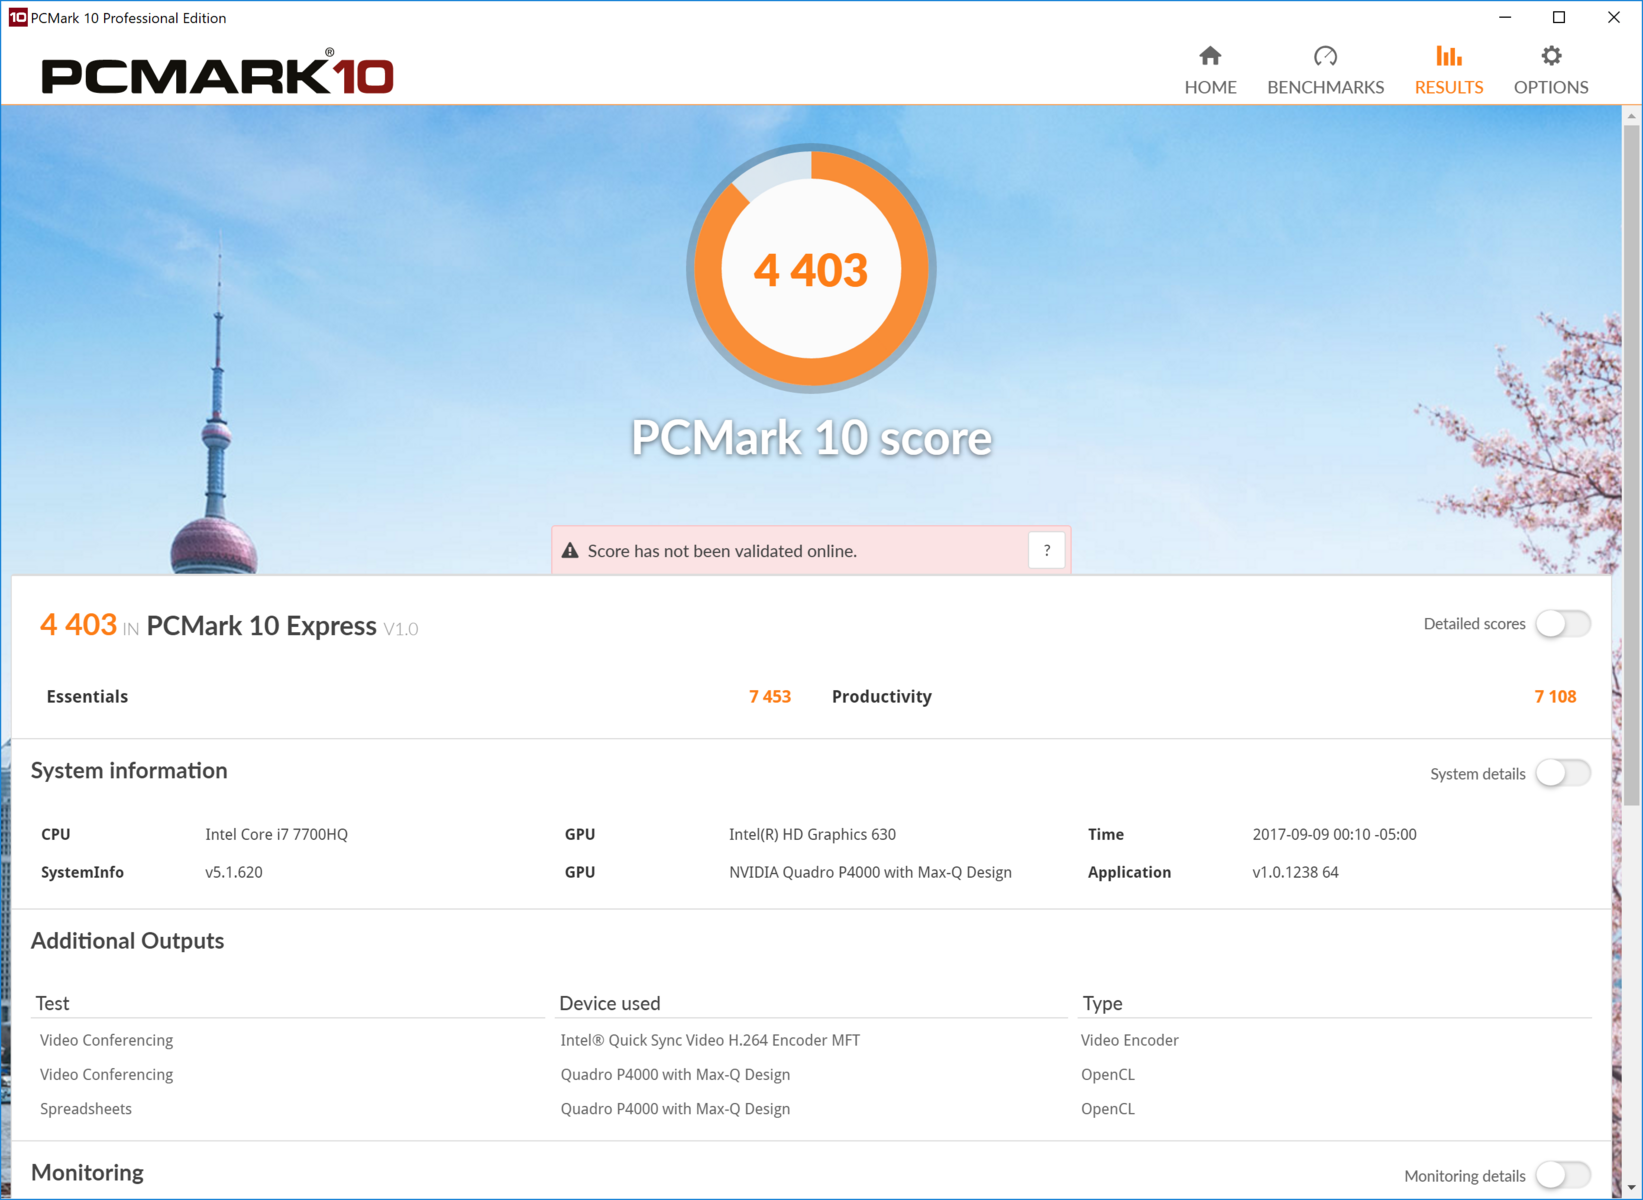The height and width of the screenshot is (1200, 1643).
Task: Select the Productivity label
Action: (882, 697)
